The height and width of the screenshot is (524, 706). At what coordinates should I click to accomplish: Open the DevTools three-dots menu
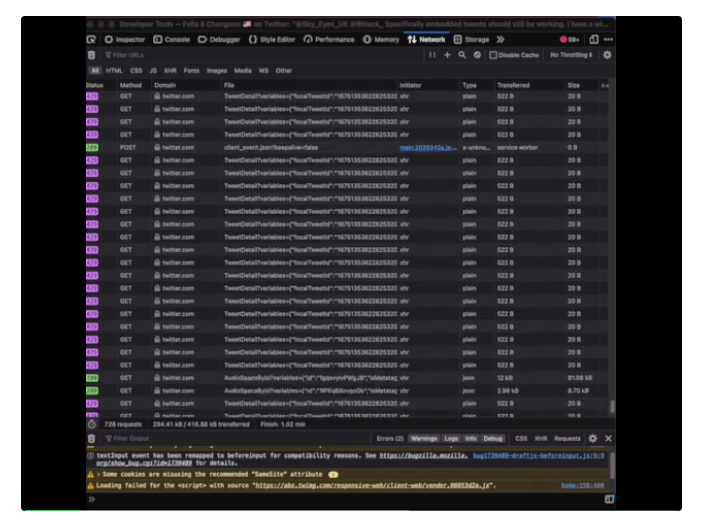[x=608, y=40]
